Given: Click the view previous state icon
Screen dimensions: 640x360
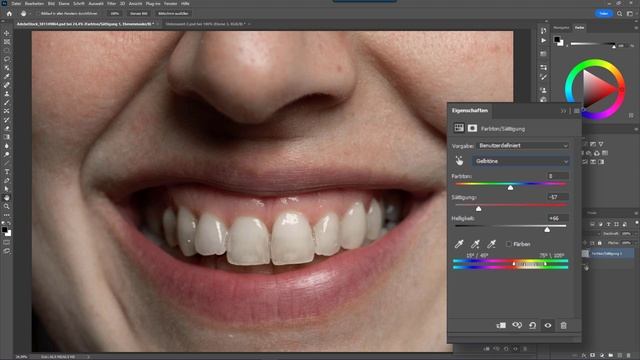Looking at the screenshot, I should click(517, 325).
